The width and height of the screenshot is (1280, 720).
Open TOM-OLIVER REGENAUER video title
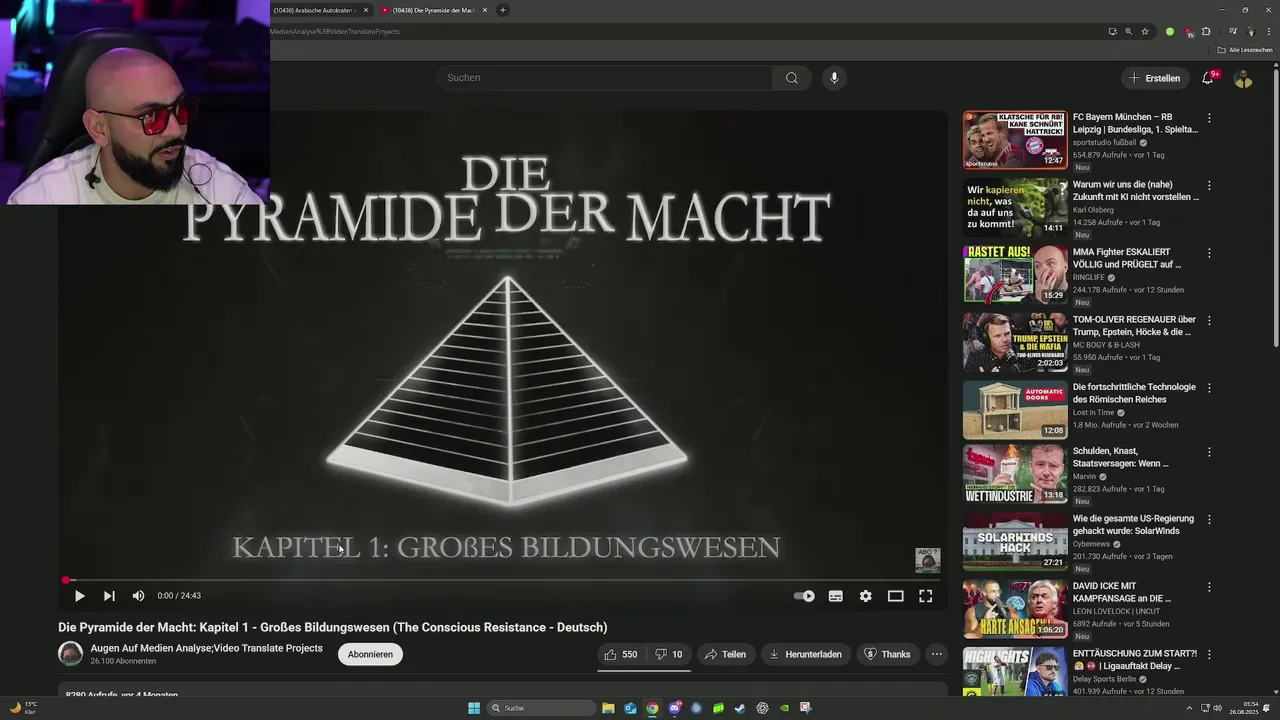coord(1134,326)
